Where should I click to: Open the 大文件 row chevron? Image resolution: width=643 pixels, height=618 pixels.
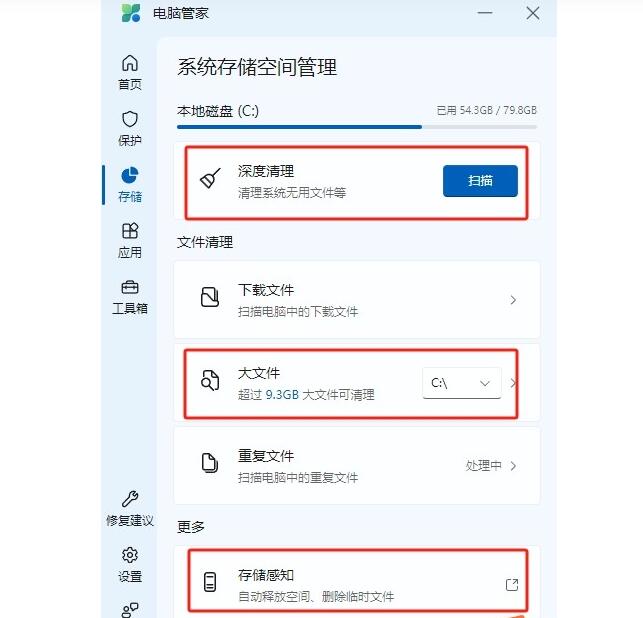click(513, 383)
